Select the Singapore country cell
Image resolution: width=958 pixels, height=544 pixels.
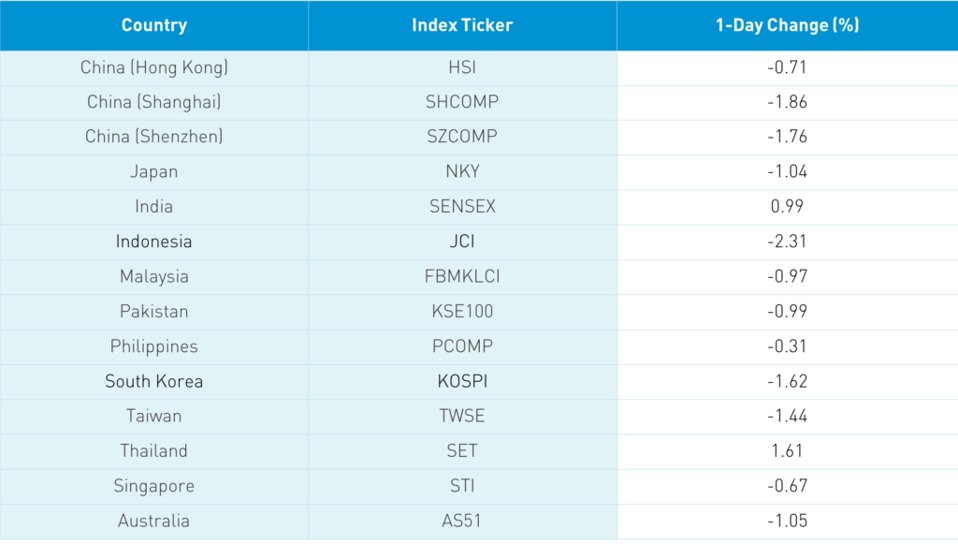click(x=154, y=486)
